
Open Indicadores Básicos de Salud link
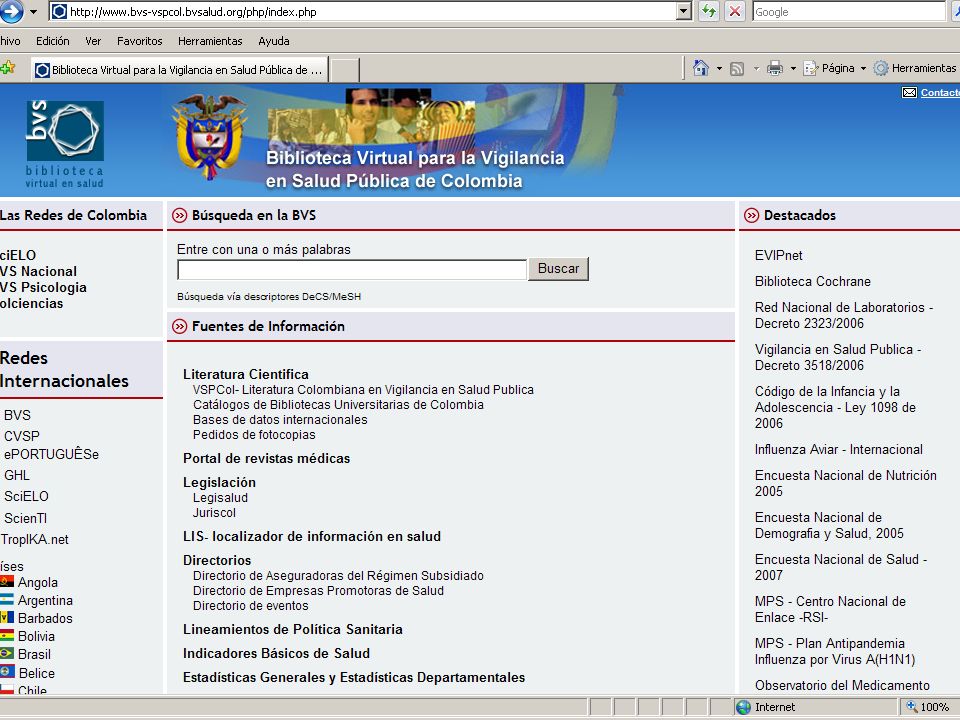point(276,653)
